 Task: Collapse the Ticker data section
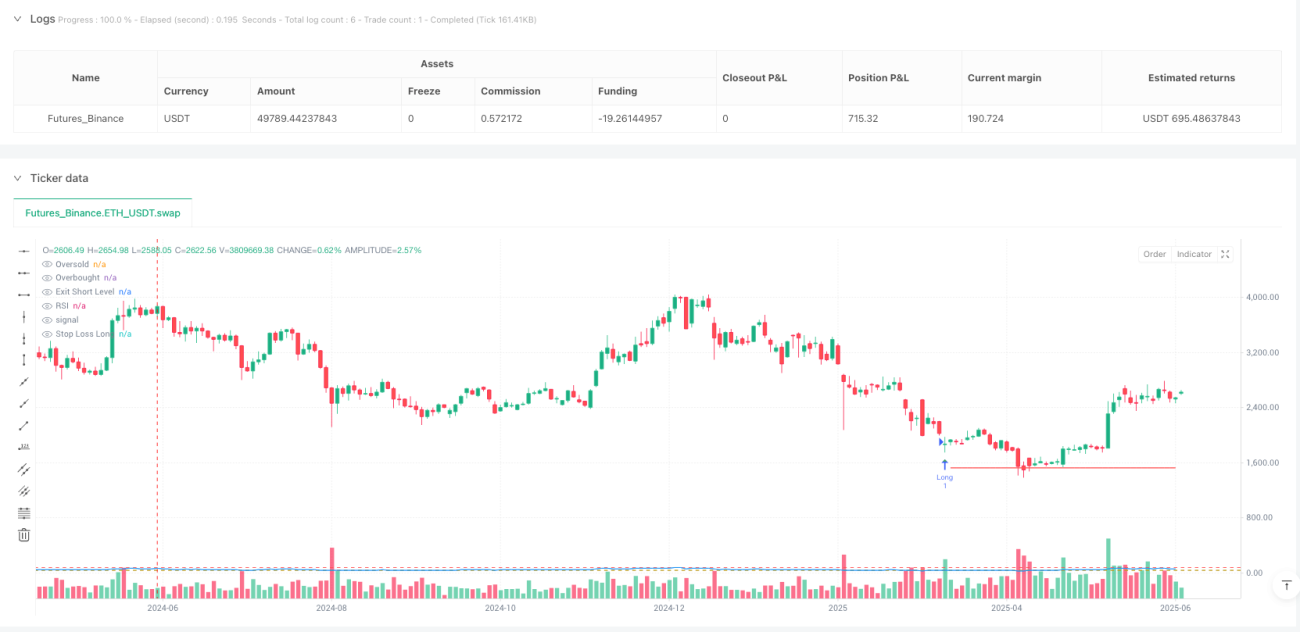pyautogui.click(x=17, y=178)
